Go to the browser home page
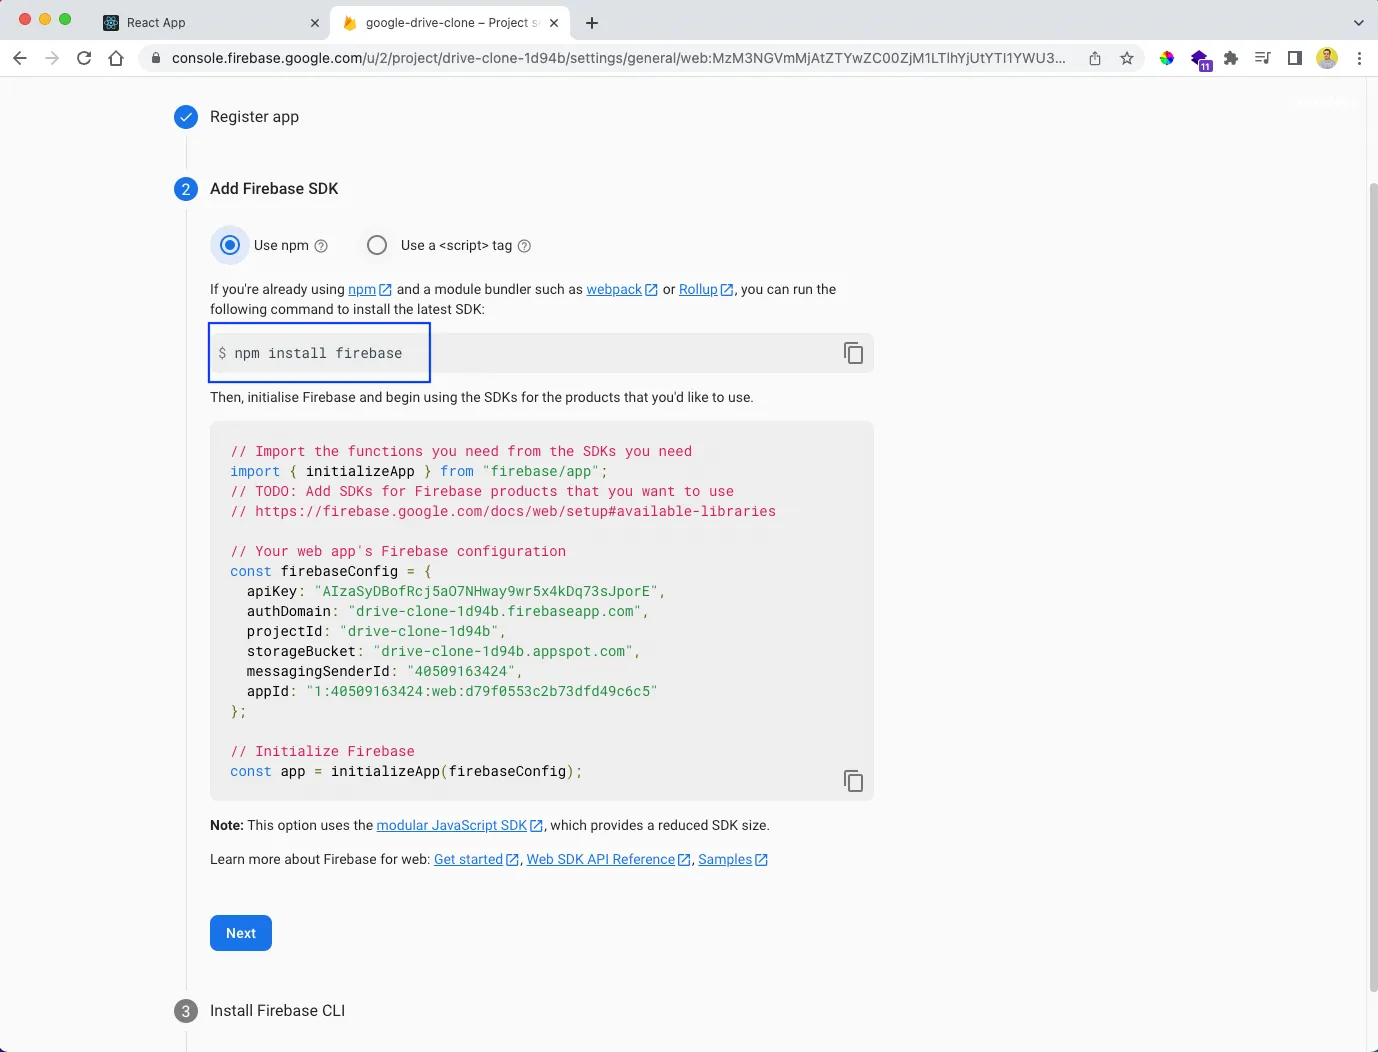The width and height of the screenshot is (1378, 1052). (116, 58)
